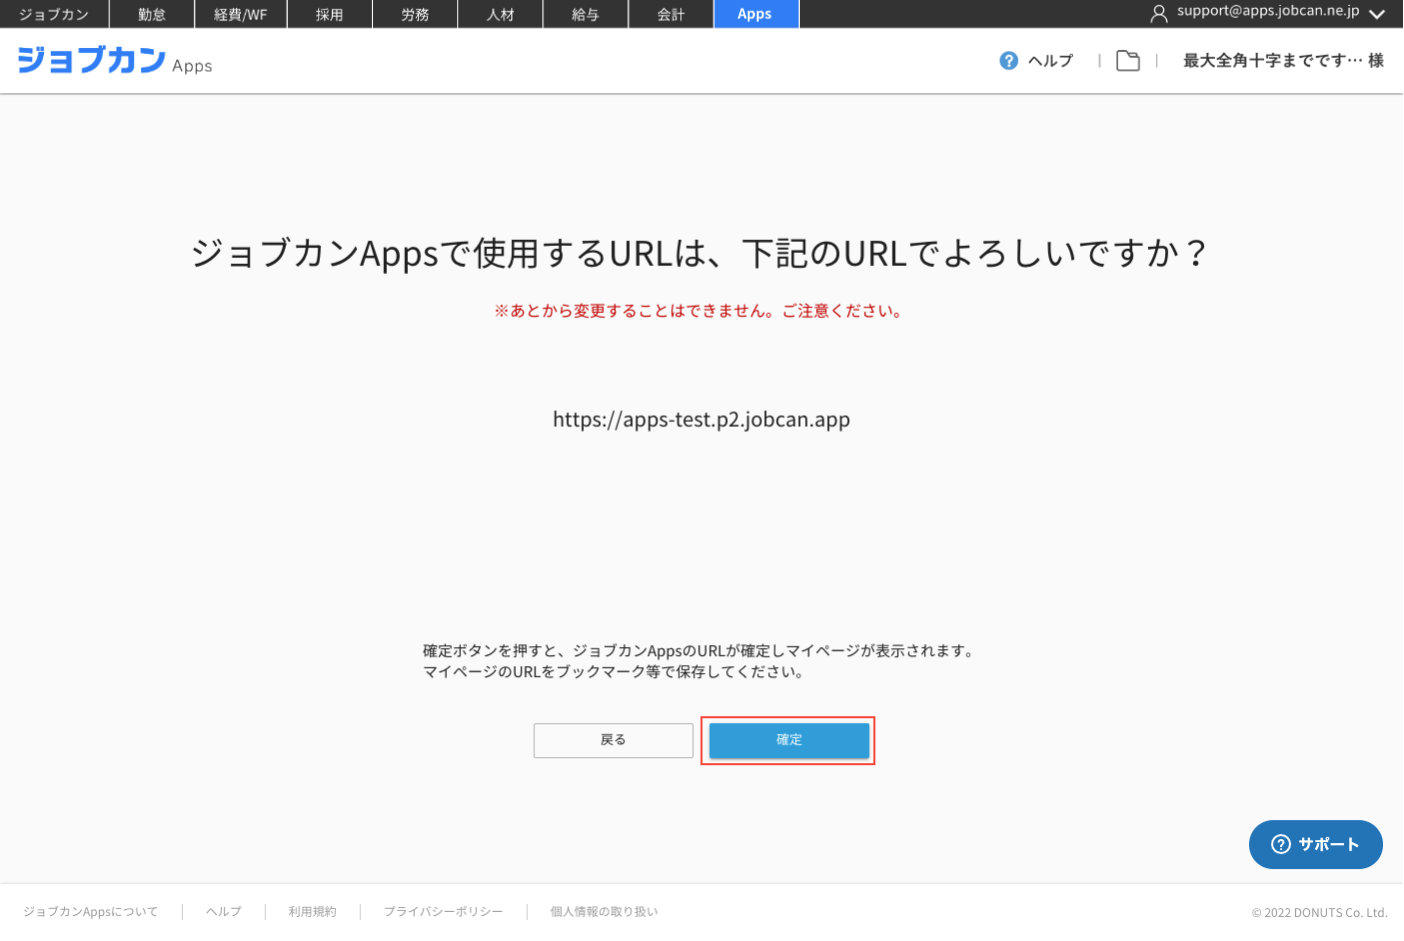
Task: Open the 採用 tab
Action: (x=329, y=14)
